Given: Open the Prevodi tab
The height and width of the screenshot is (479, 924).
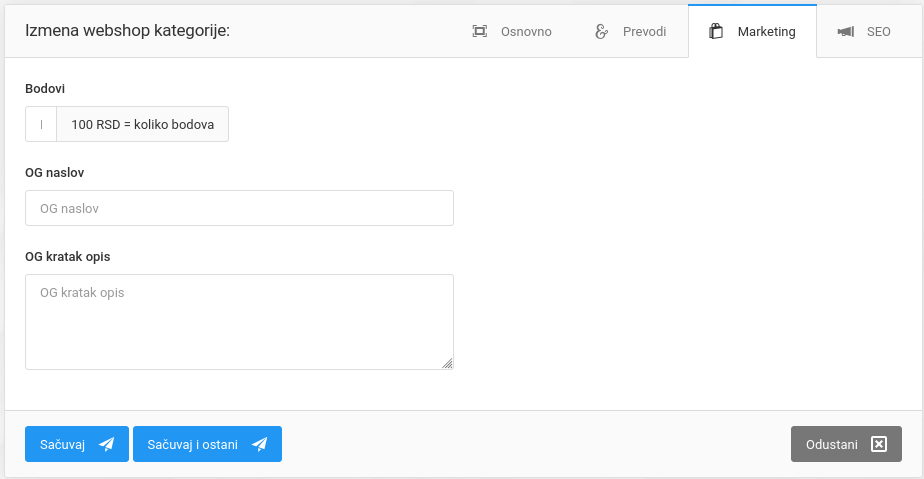Looking at the screenshot, I should point(644,32).
